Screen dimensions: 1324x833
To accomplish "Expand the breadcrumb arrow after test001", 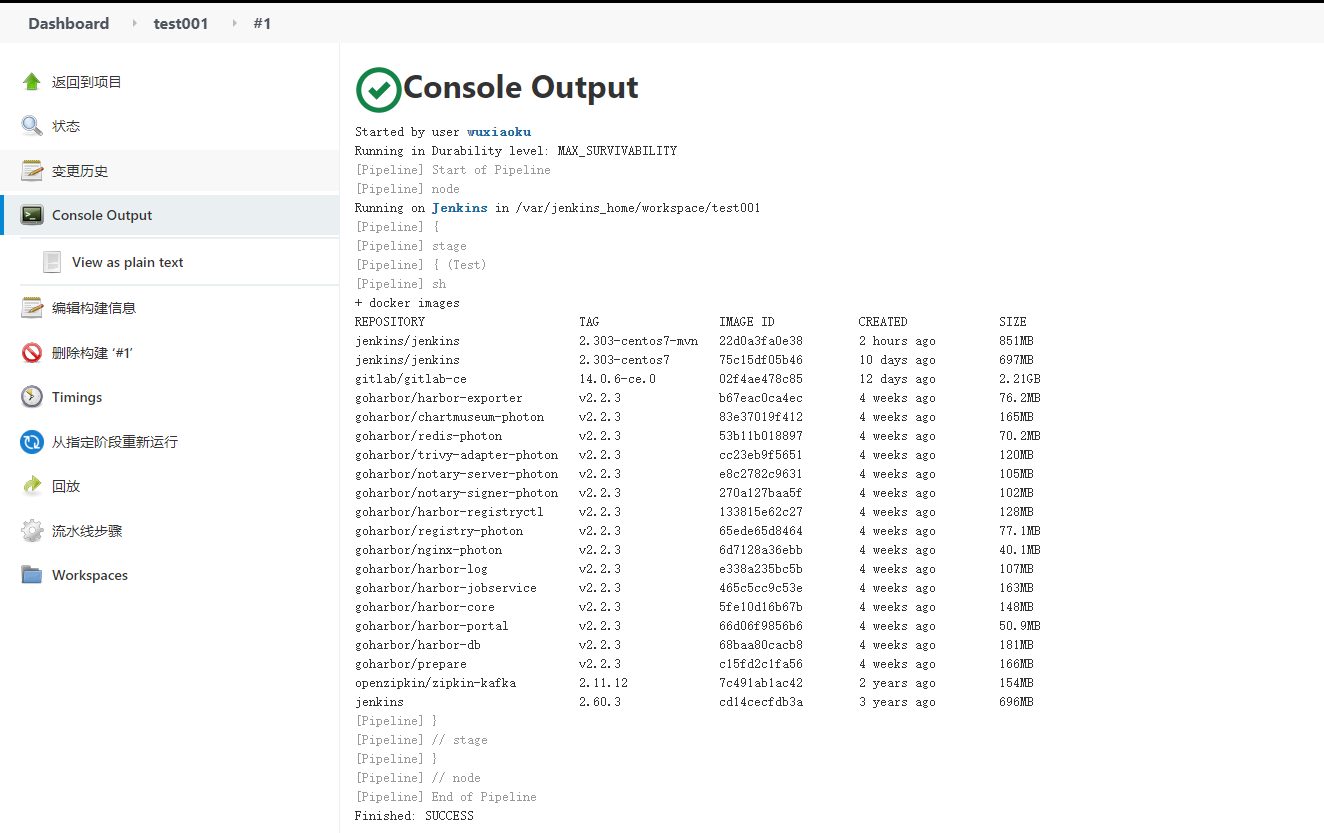I will pyautogui.click(x=235, y=23).
